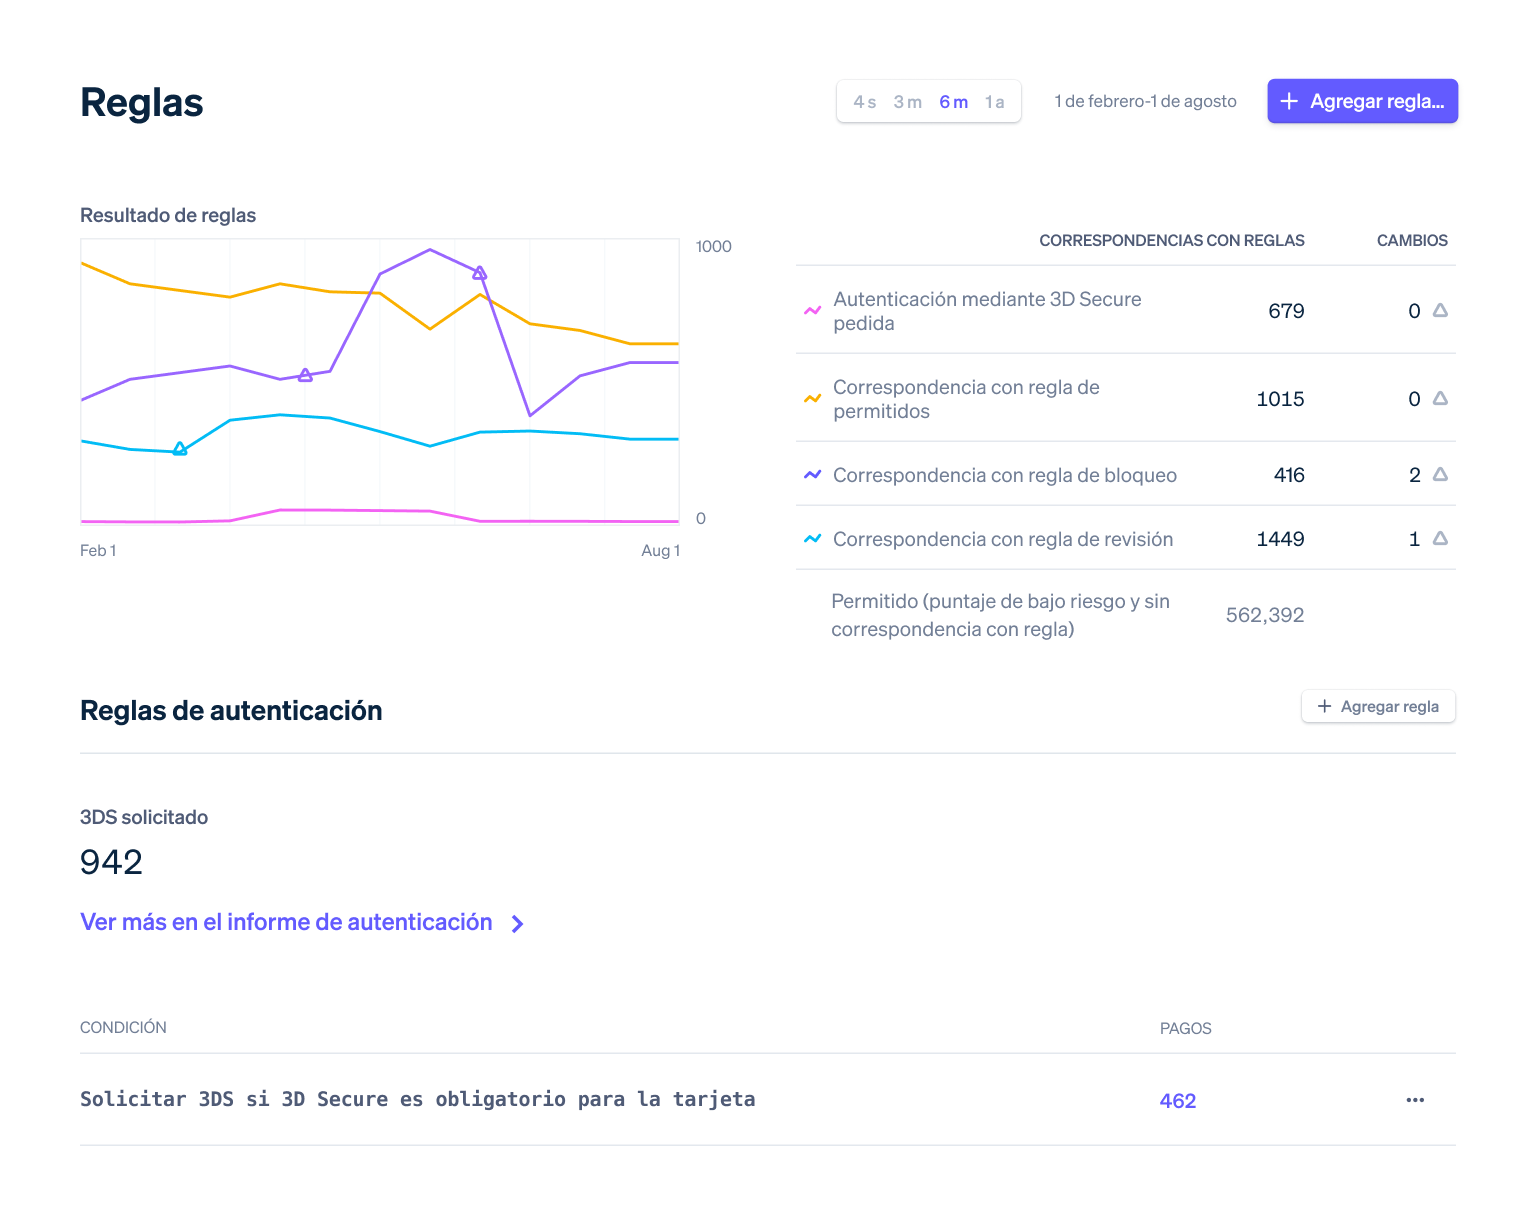Select row Correspondencia con regla de permitidos
Screen dimensions: 1536x1228
click(x=1126, y=398)
